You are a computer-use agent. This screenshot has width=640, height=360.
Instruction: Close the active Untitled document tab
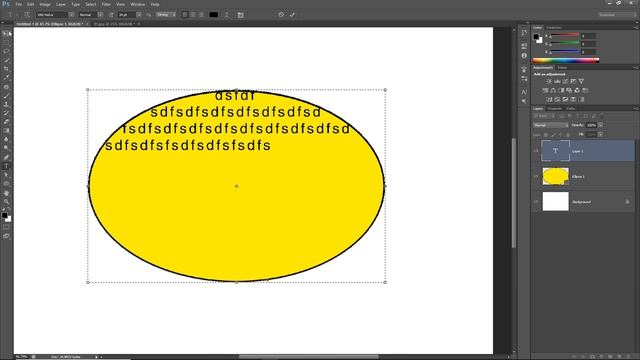click(x=87, y=24)
